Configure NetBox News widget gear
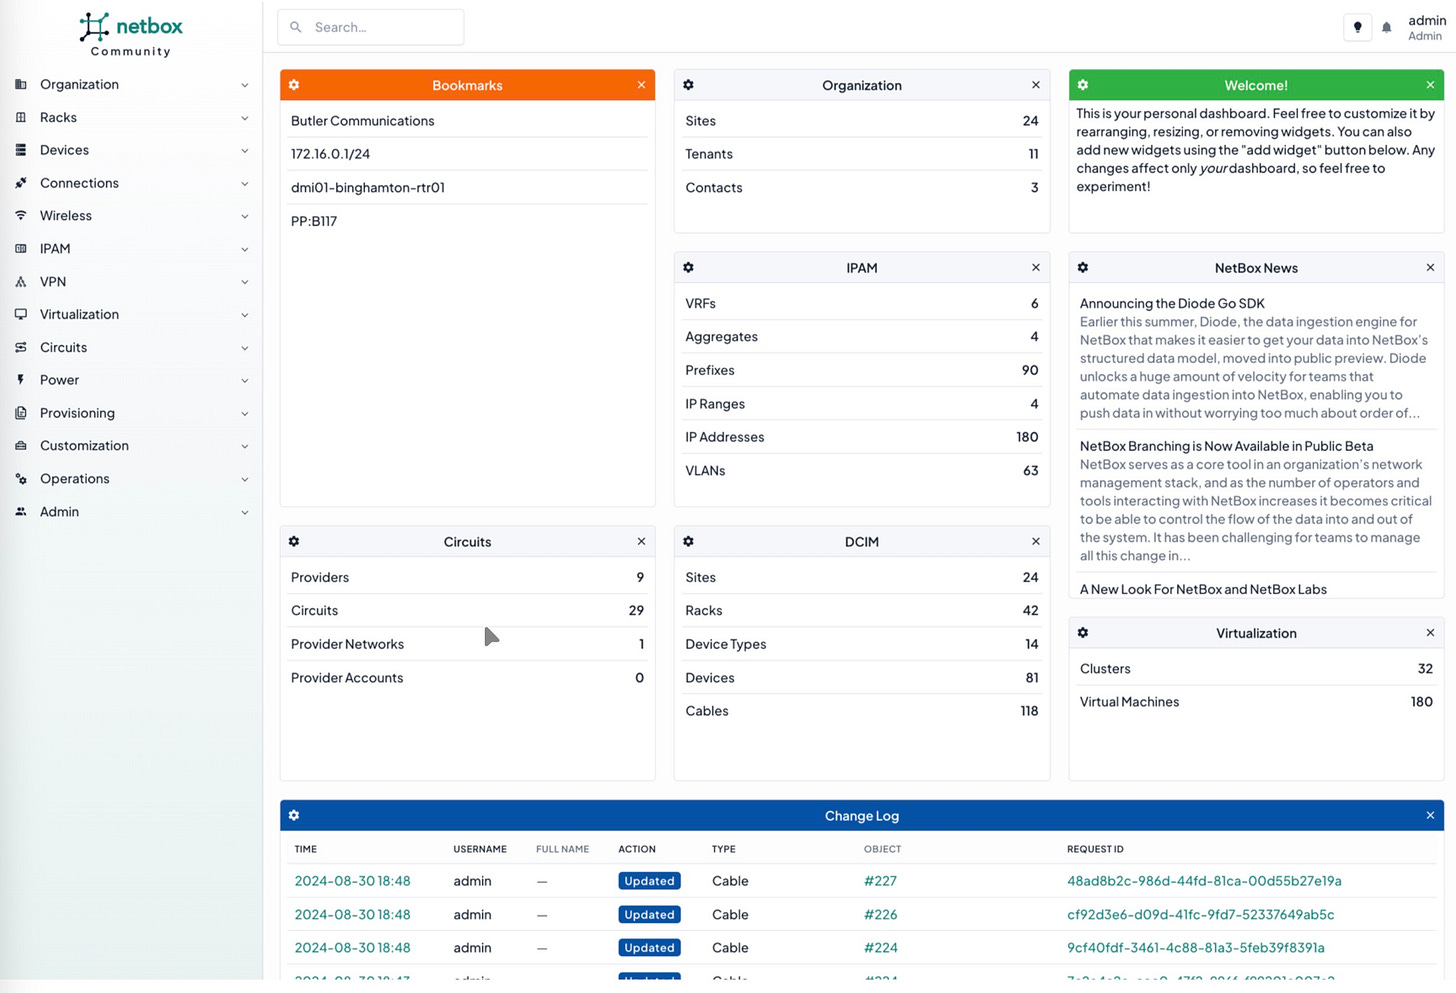This screenshot has height=993, width=1456. coord(1083,268)
